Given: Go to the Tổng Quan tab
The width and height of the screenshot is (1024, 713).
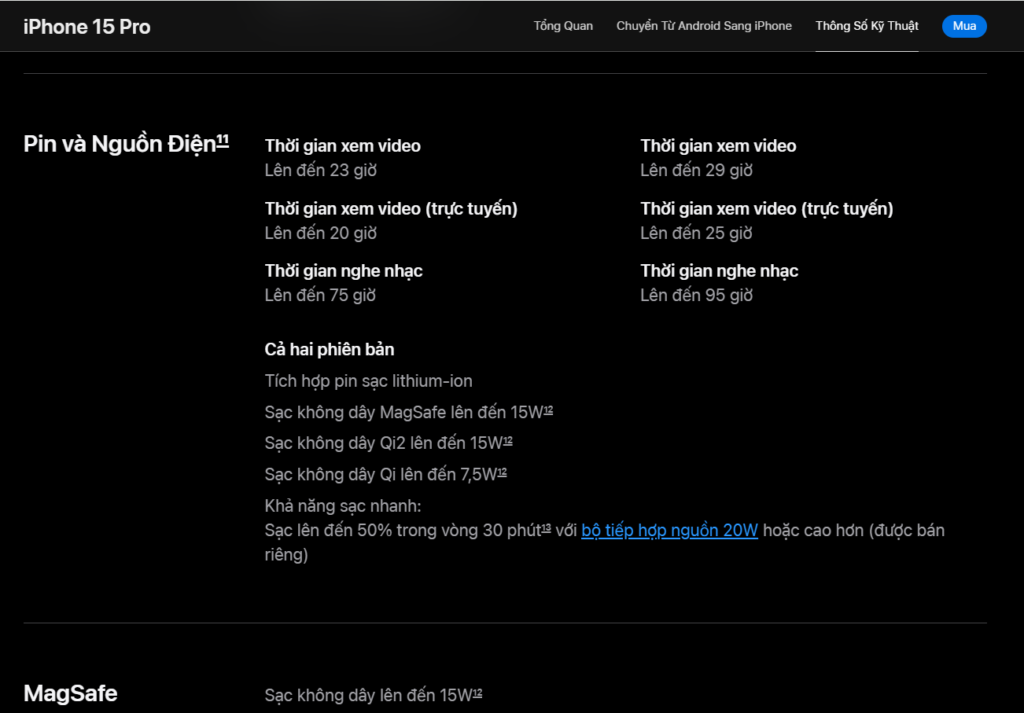Looking at the screenshot, I should click(x=563, y=26).
